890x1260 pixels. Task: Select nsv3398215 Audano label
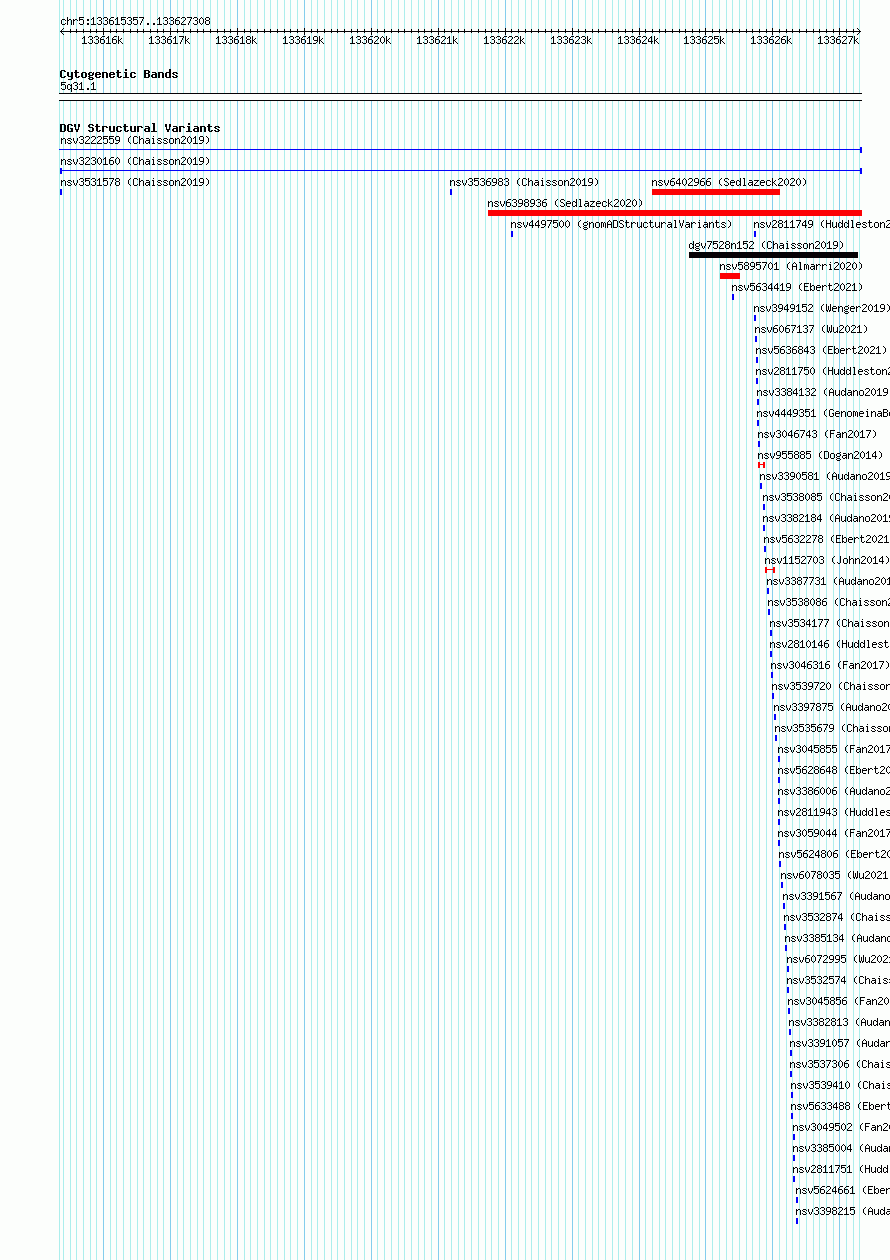842,1211
